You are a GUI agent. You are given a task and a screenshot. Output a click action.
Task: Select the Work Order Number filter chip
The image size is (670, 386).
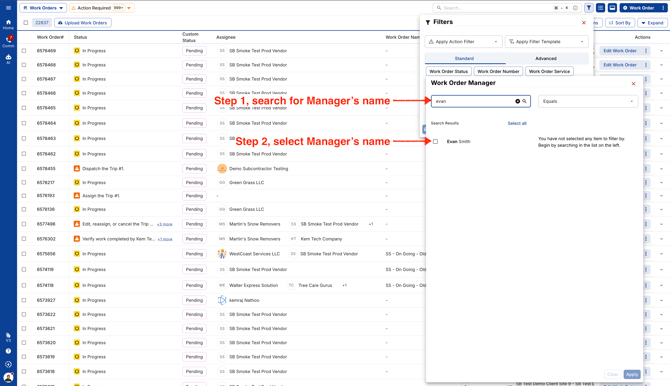(498, 71)
